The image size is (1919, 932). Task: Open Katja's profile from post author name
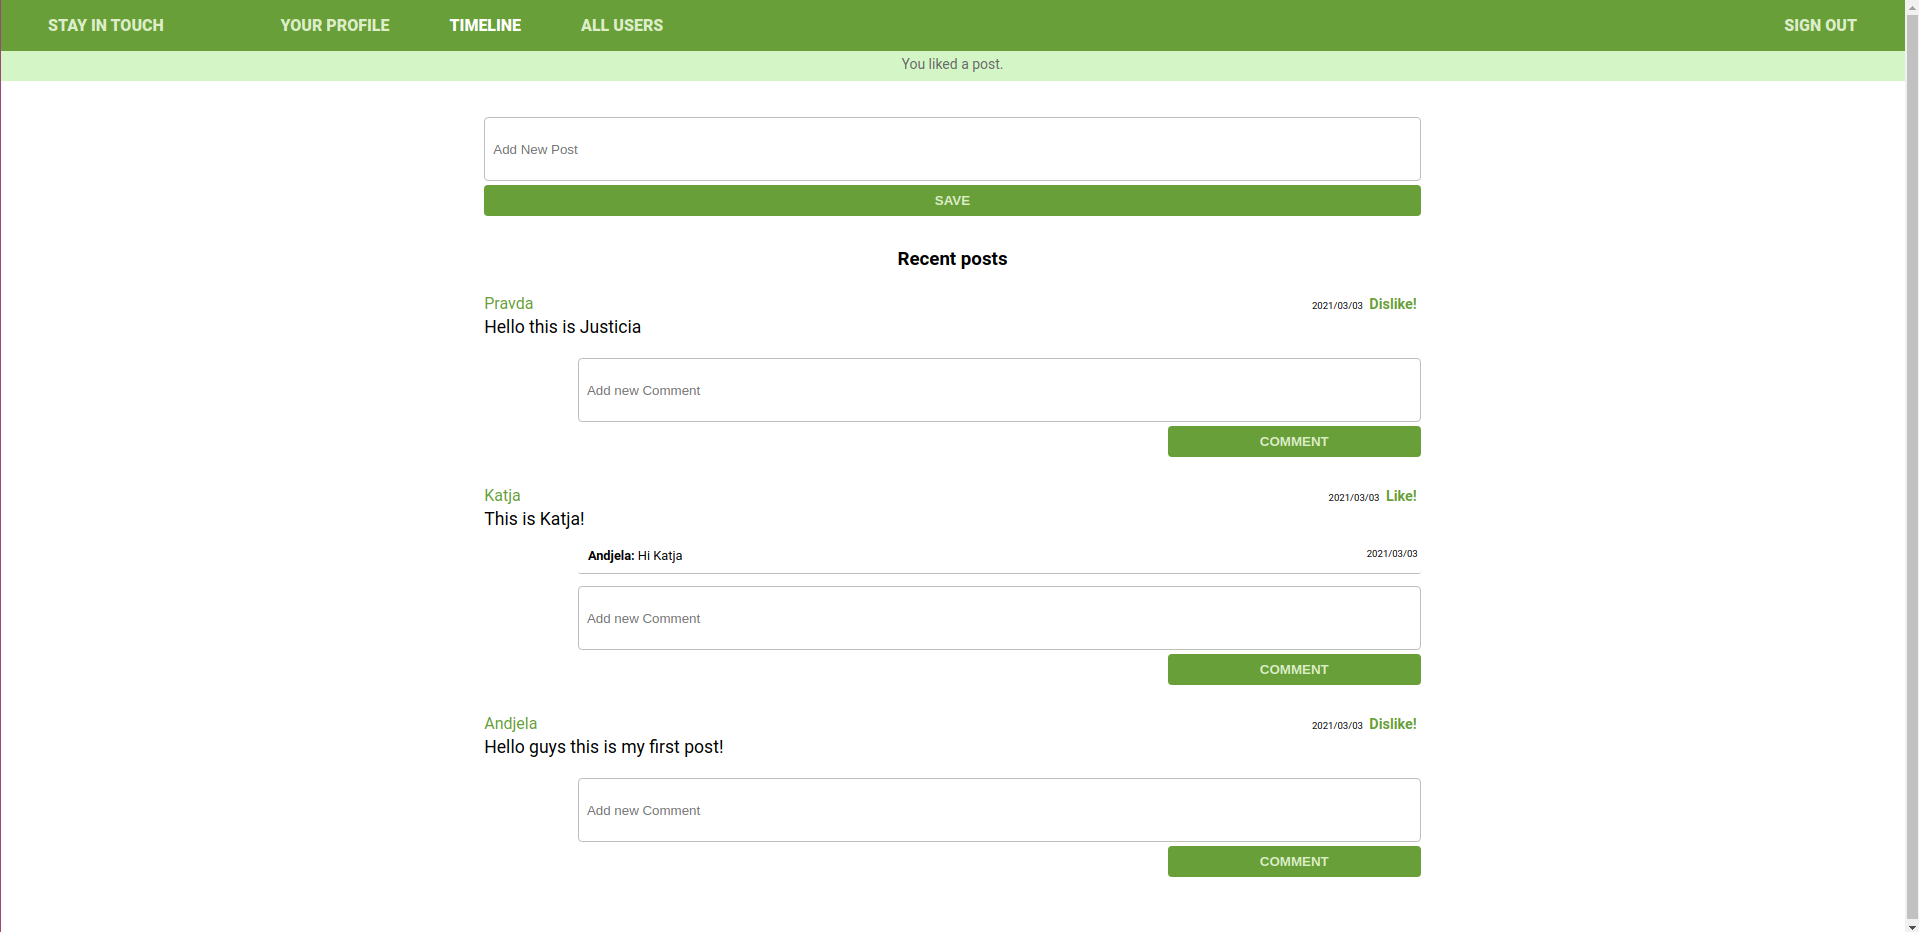(x=502, y=495)
